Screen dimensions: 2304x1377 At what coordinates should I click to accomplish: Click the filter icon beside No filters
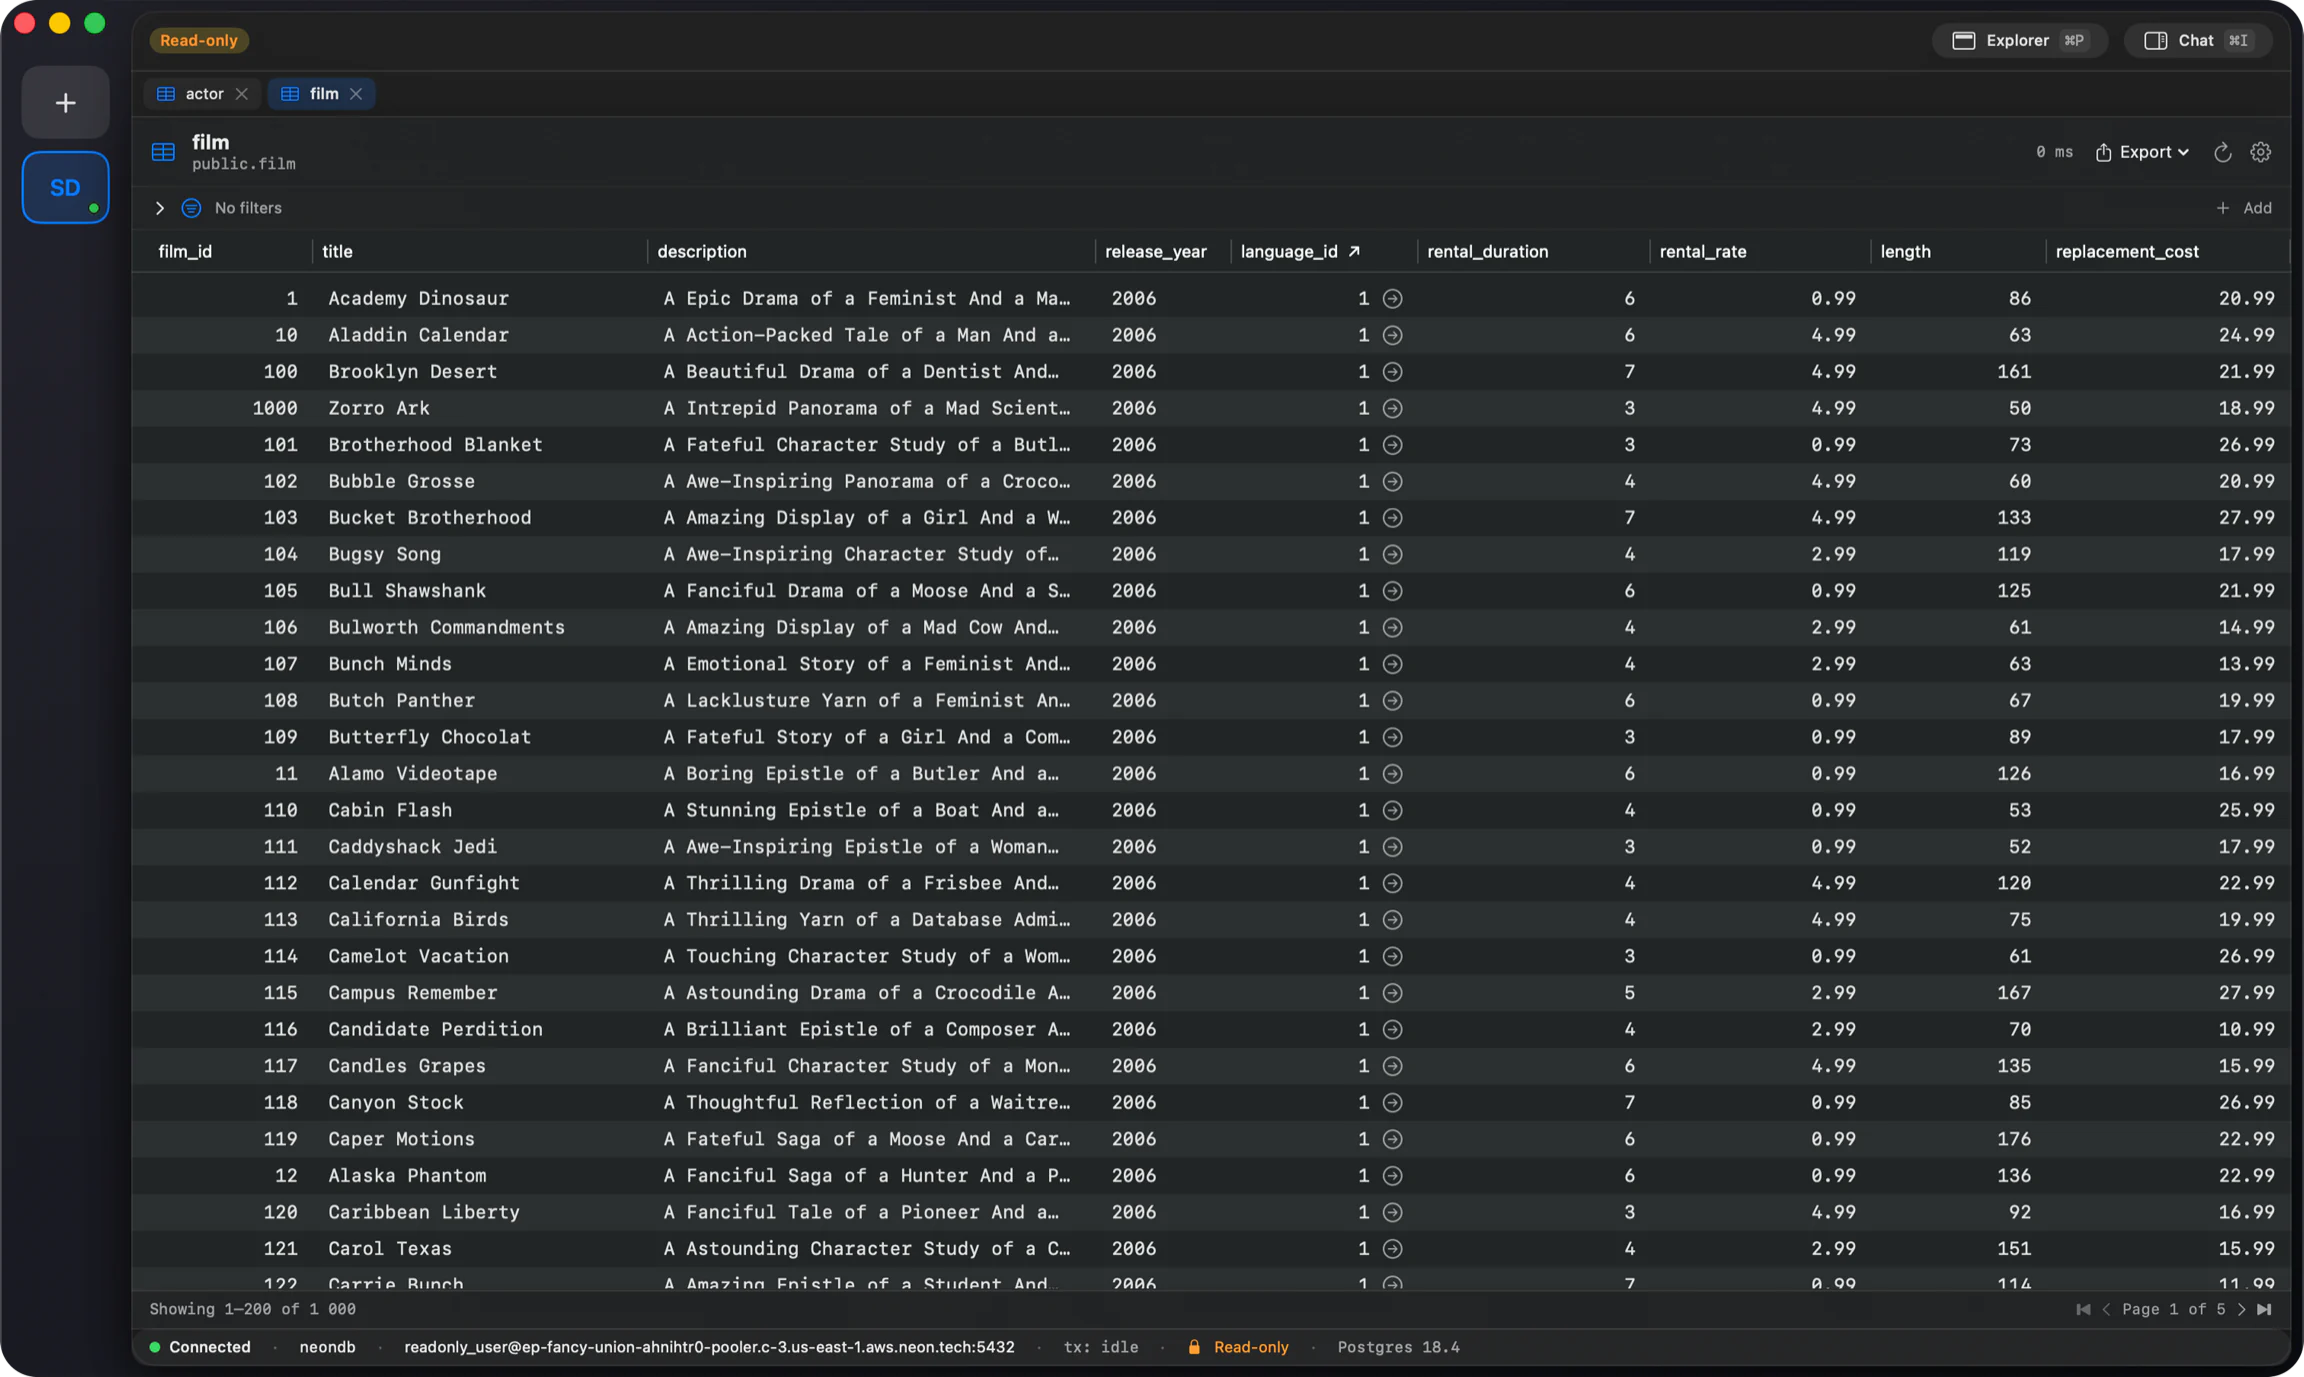(191, 208)
